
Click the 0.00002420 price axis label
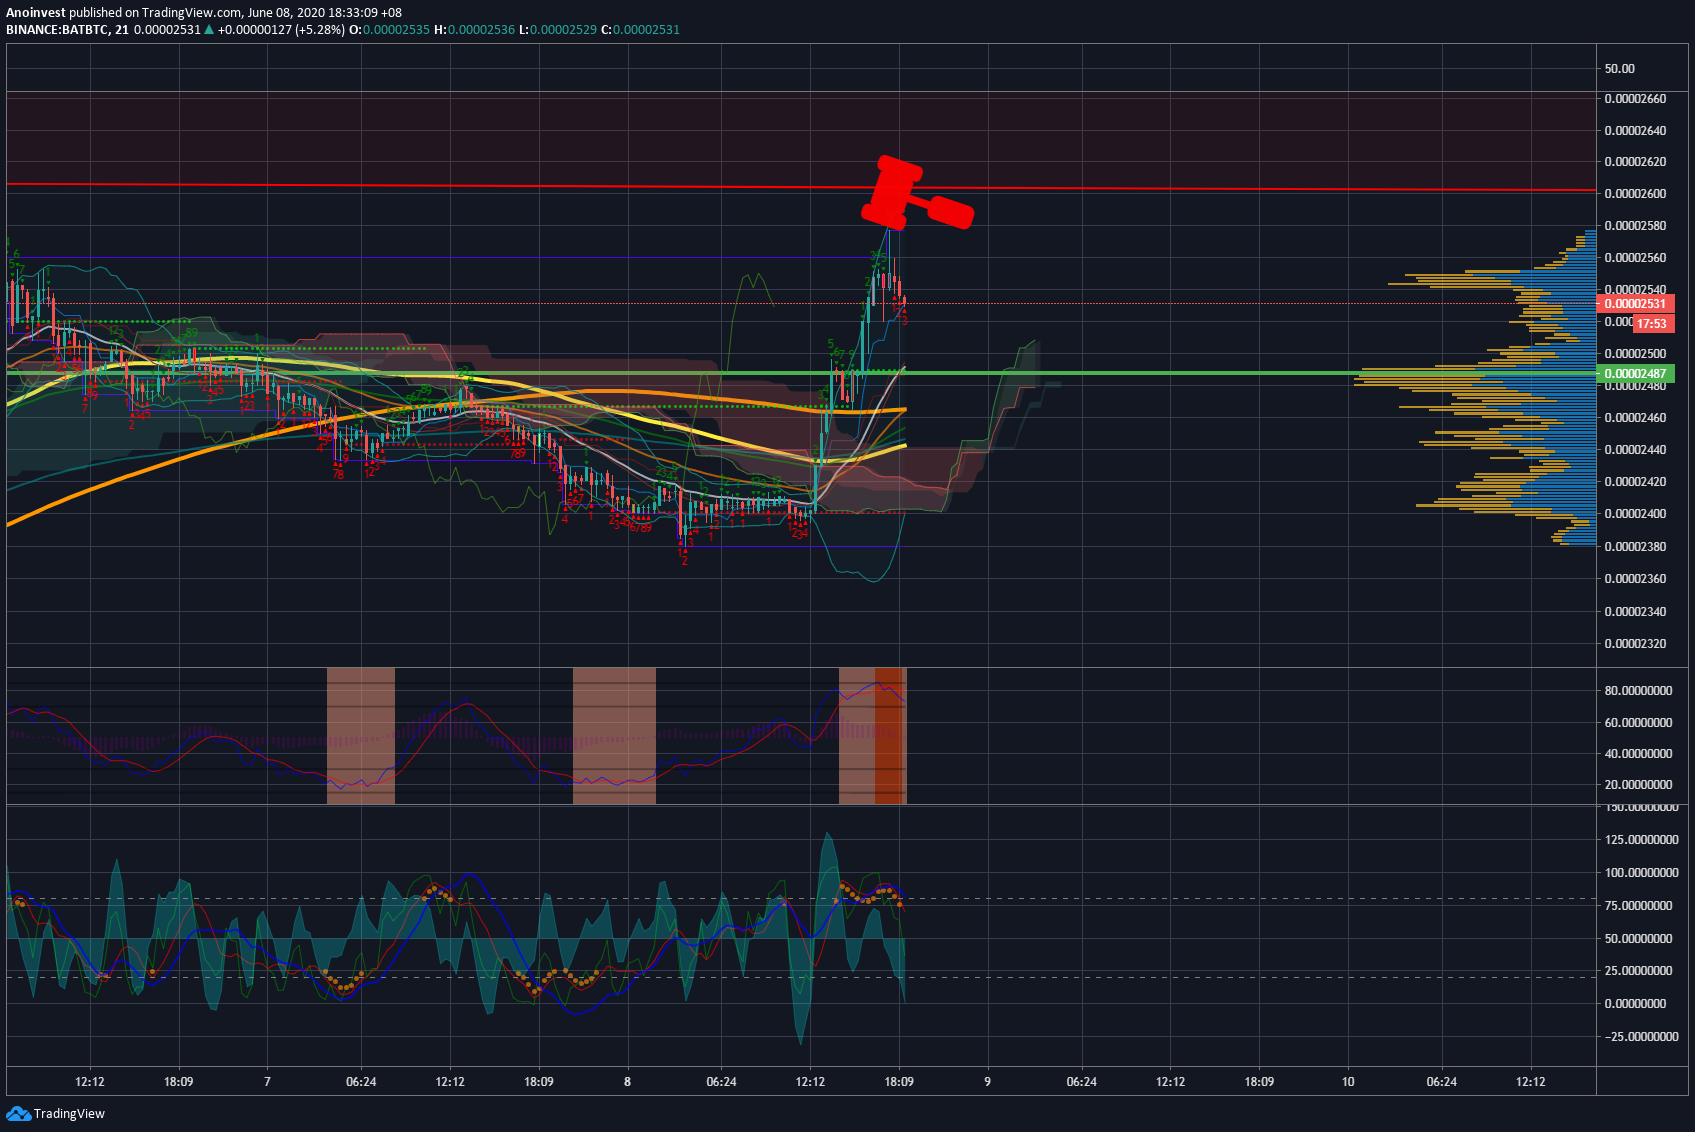click(x=1635, y=482)
